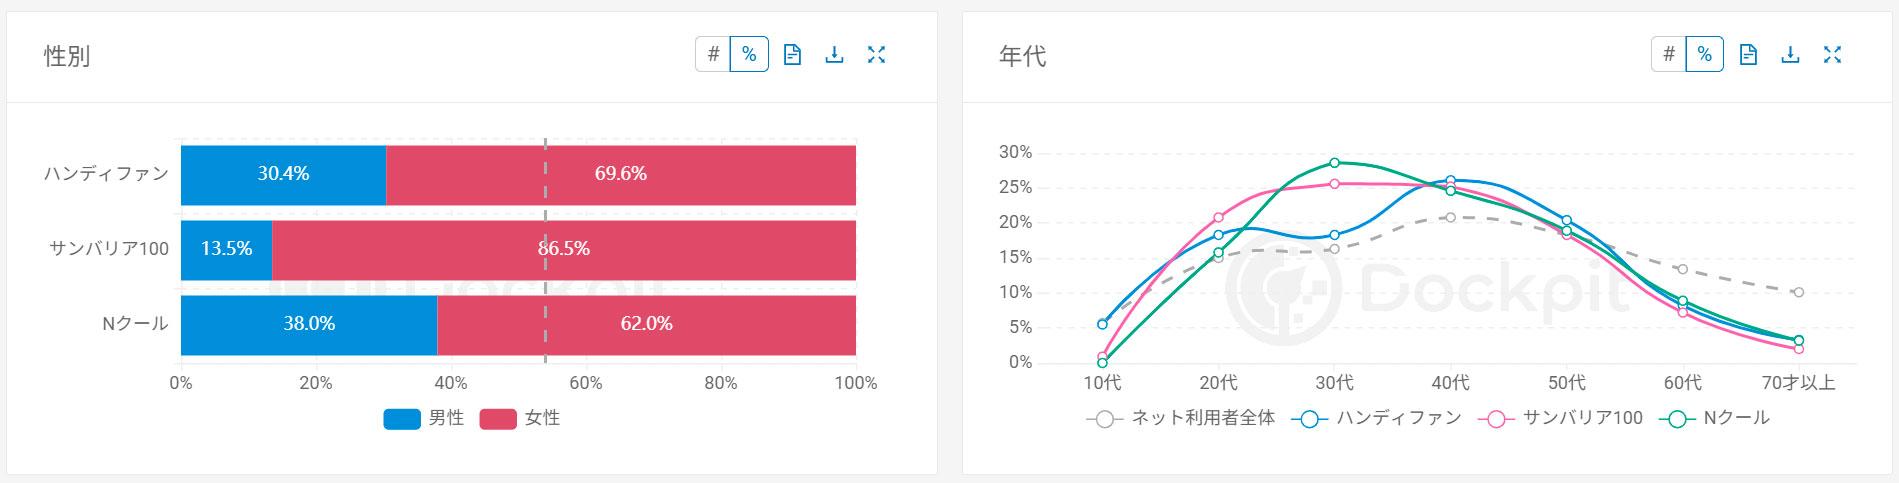The height and width of the screenshot is (483, 1899).
Task: Toggle ハンディファン line in legend
Action: click(x=1376, y=418)
